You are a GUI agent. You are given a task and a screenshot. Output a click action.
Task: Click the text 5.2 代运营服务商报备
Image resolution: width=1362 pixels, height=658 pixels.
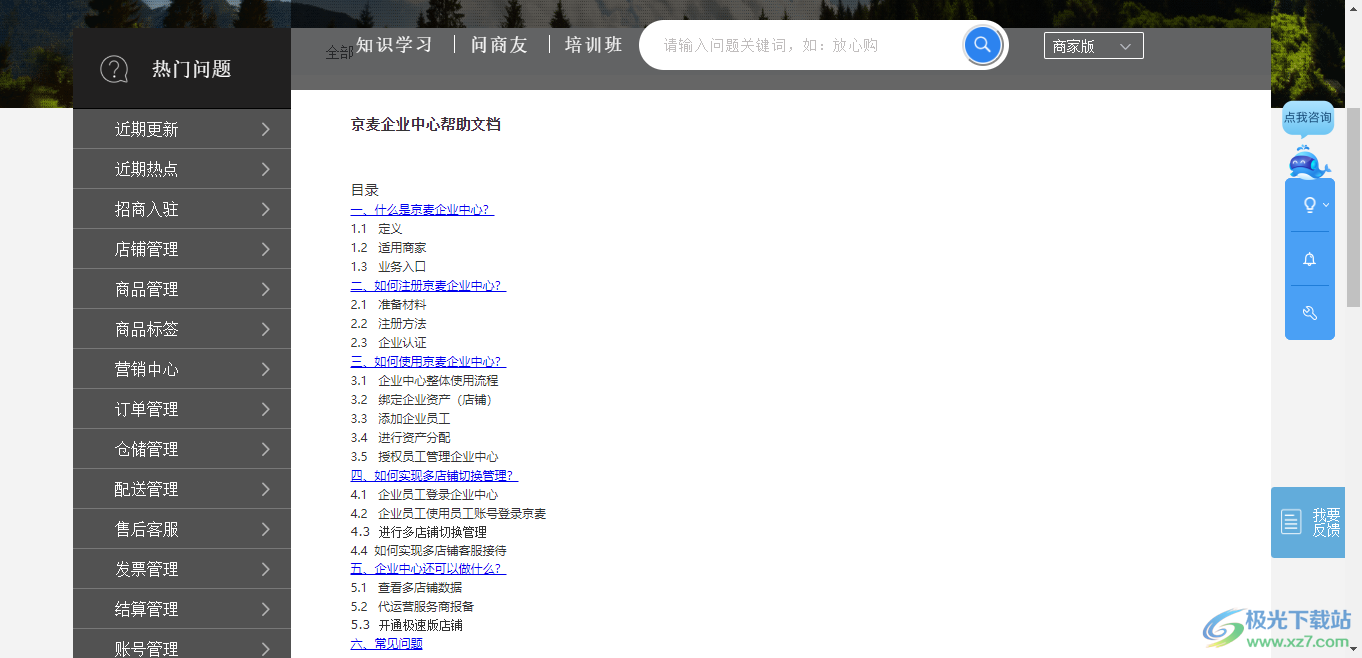(x=413, y=607)
